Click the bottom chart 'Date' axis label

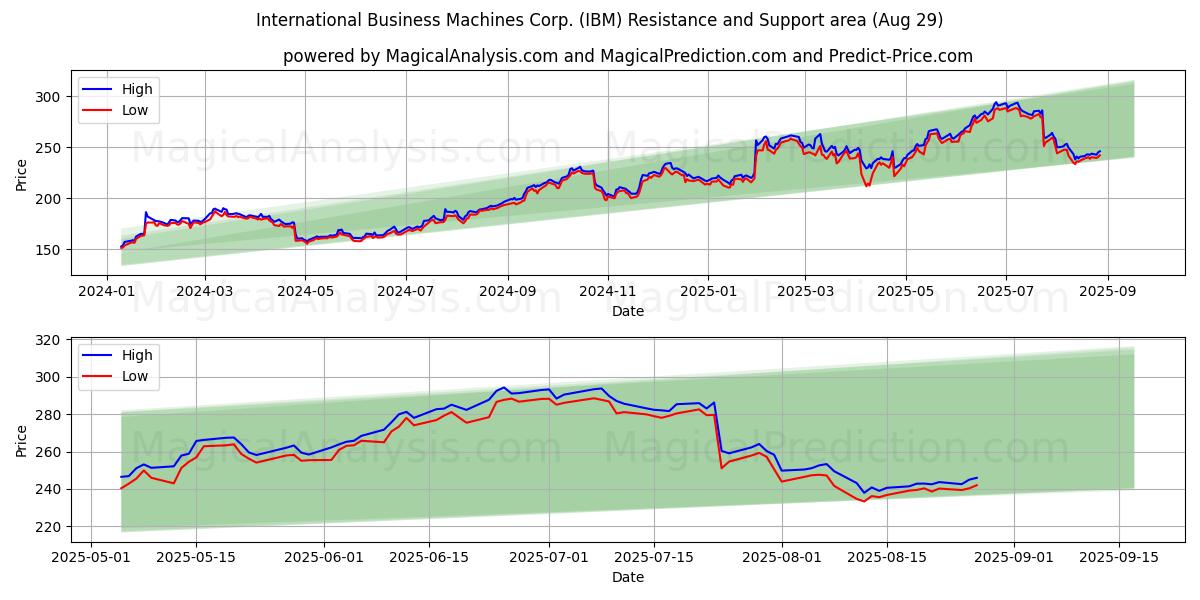pyautogui.click(x=627, y=578)
